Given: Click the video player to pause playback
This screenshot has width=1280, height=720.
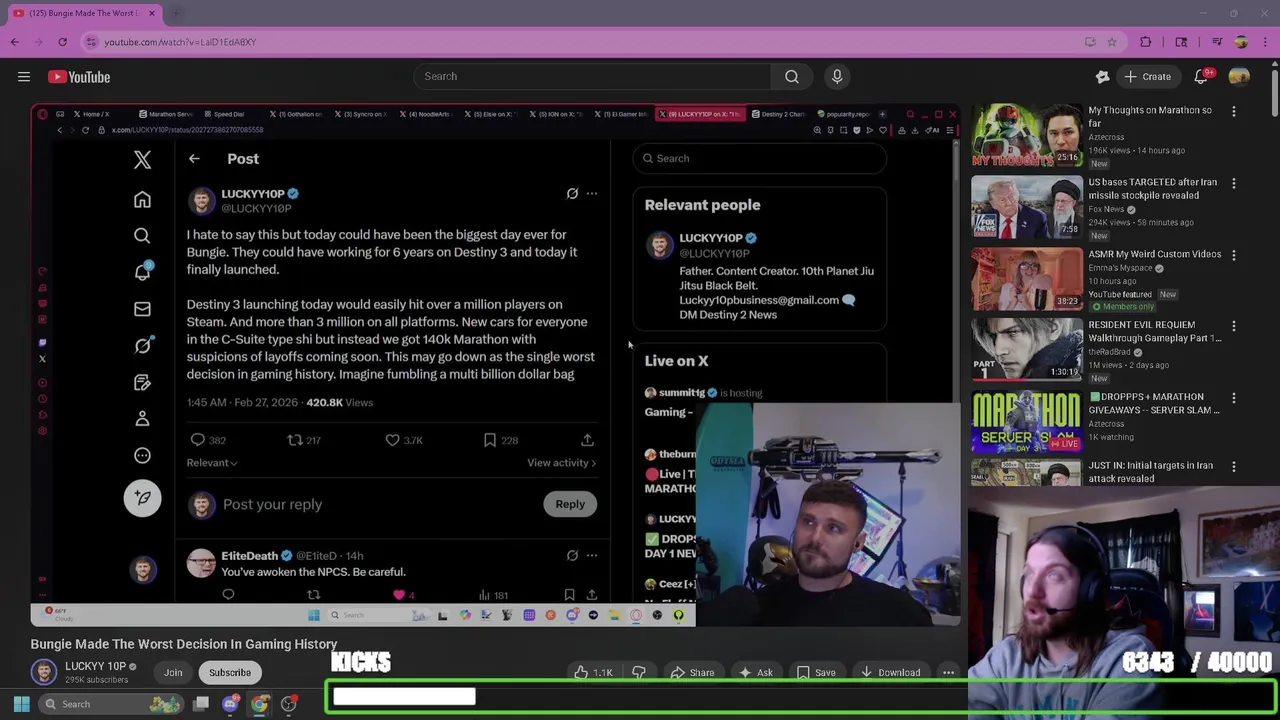Looking at the screenshot, I should 495,365.
